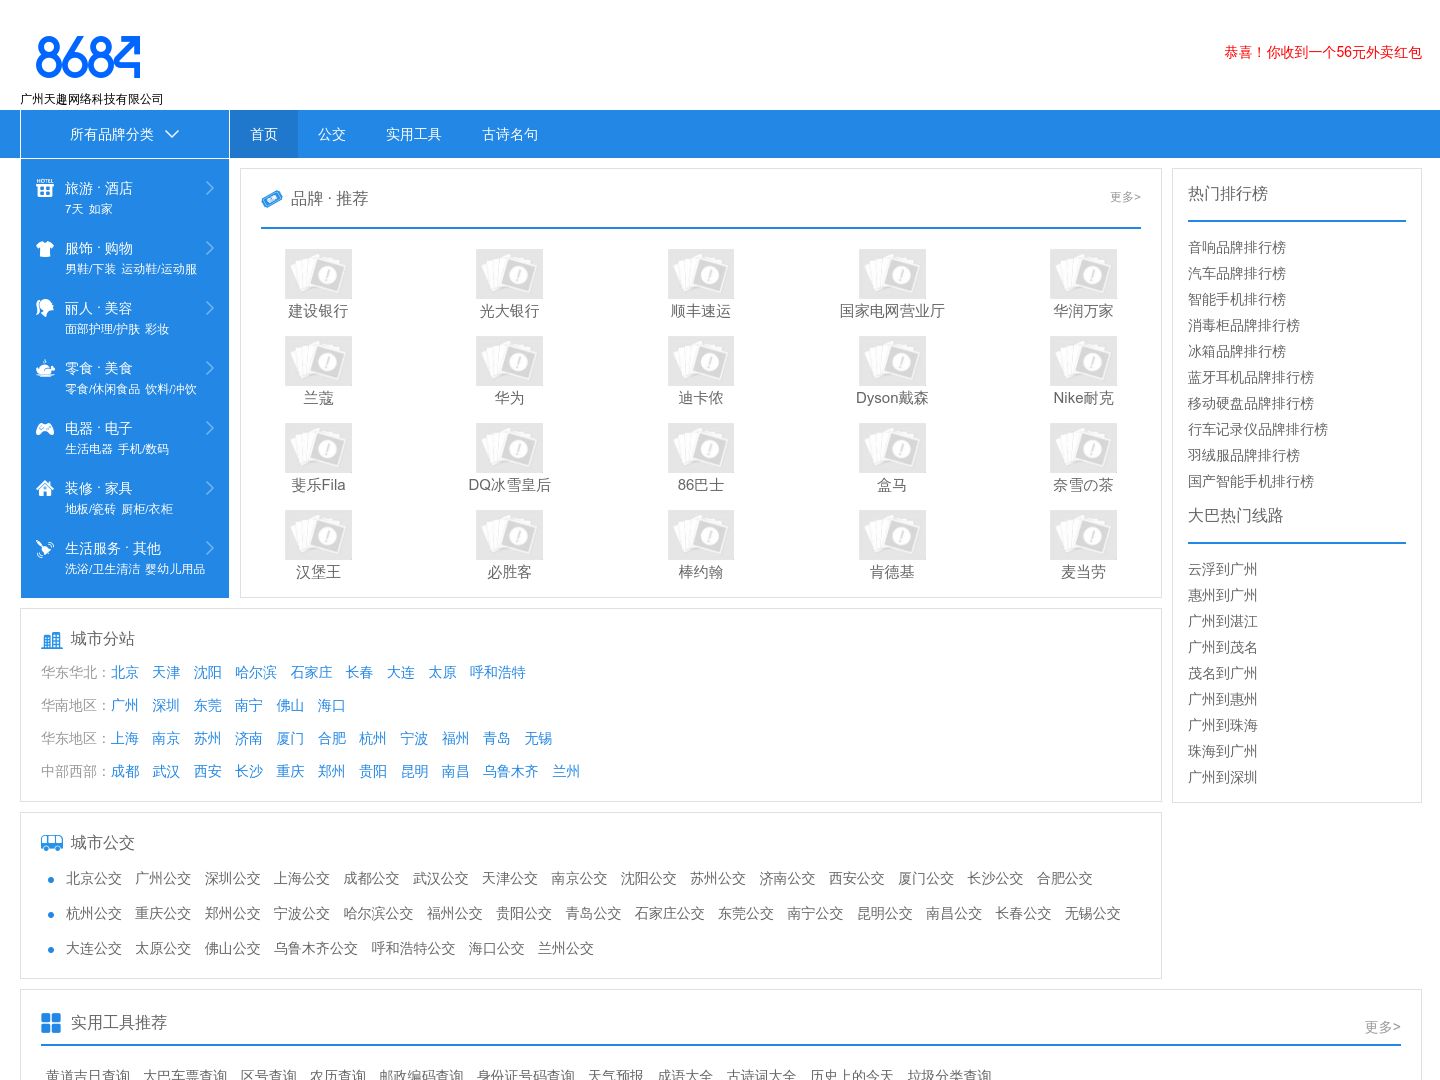The image size is (1440, 1080).
Task: Click the bus icon beside 城市公交
Action: coord(52,843)
